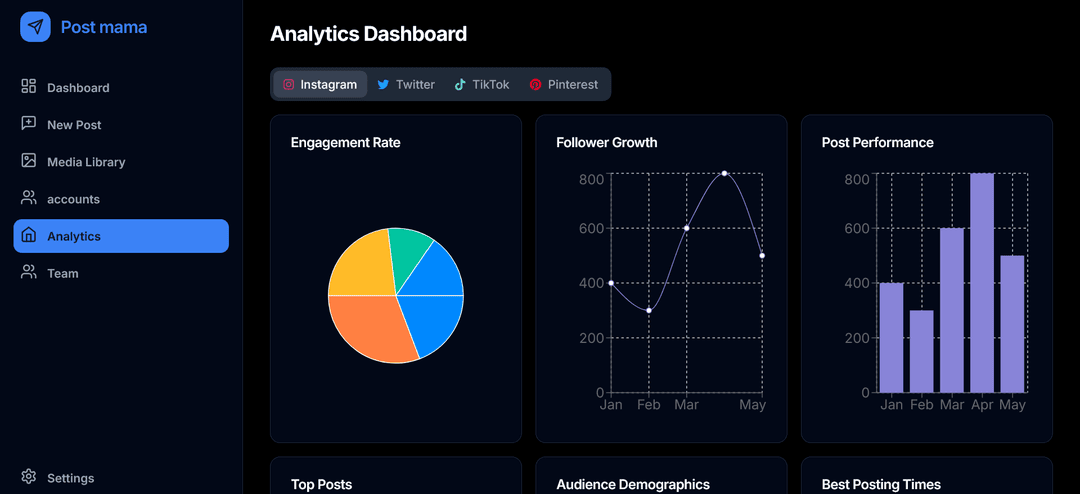Screen dimensions: 1080x494
Task: Open the Pinterest analytics tab
Action: click(x=564, y=85)
